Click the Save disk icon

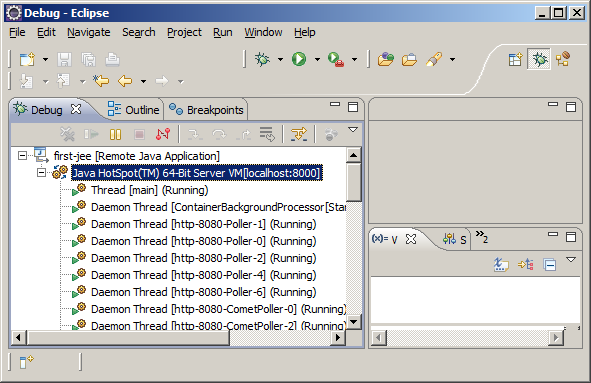pyautogui.click(x=64, y=60)
